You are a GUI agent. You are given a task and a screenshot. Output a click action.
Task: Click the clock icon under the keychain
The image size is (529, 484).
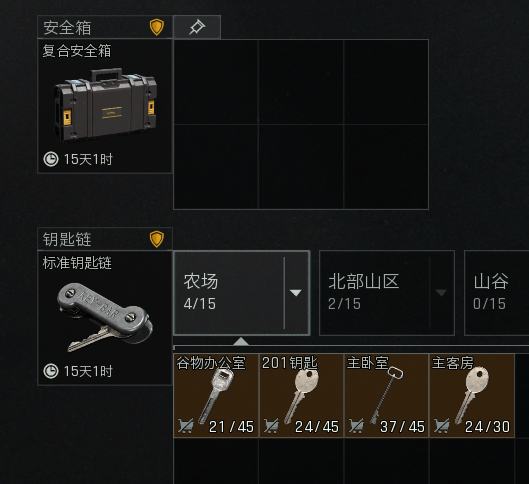[51, 371]
